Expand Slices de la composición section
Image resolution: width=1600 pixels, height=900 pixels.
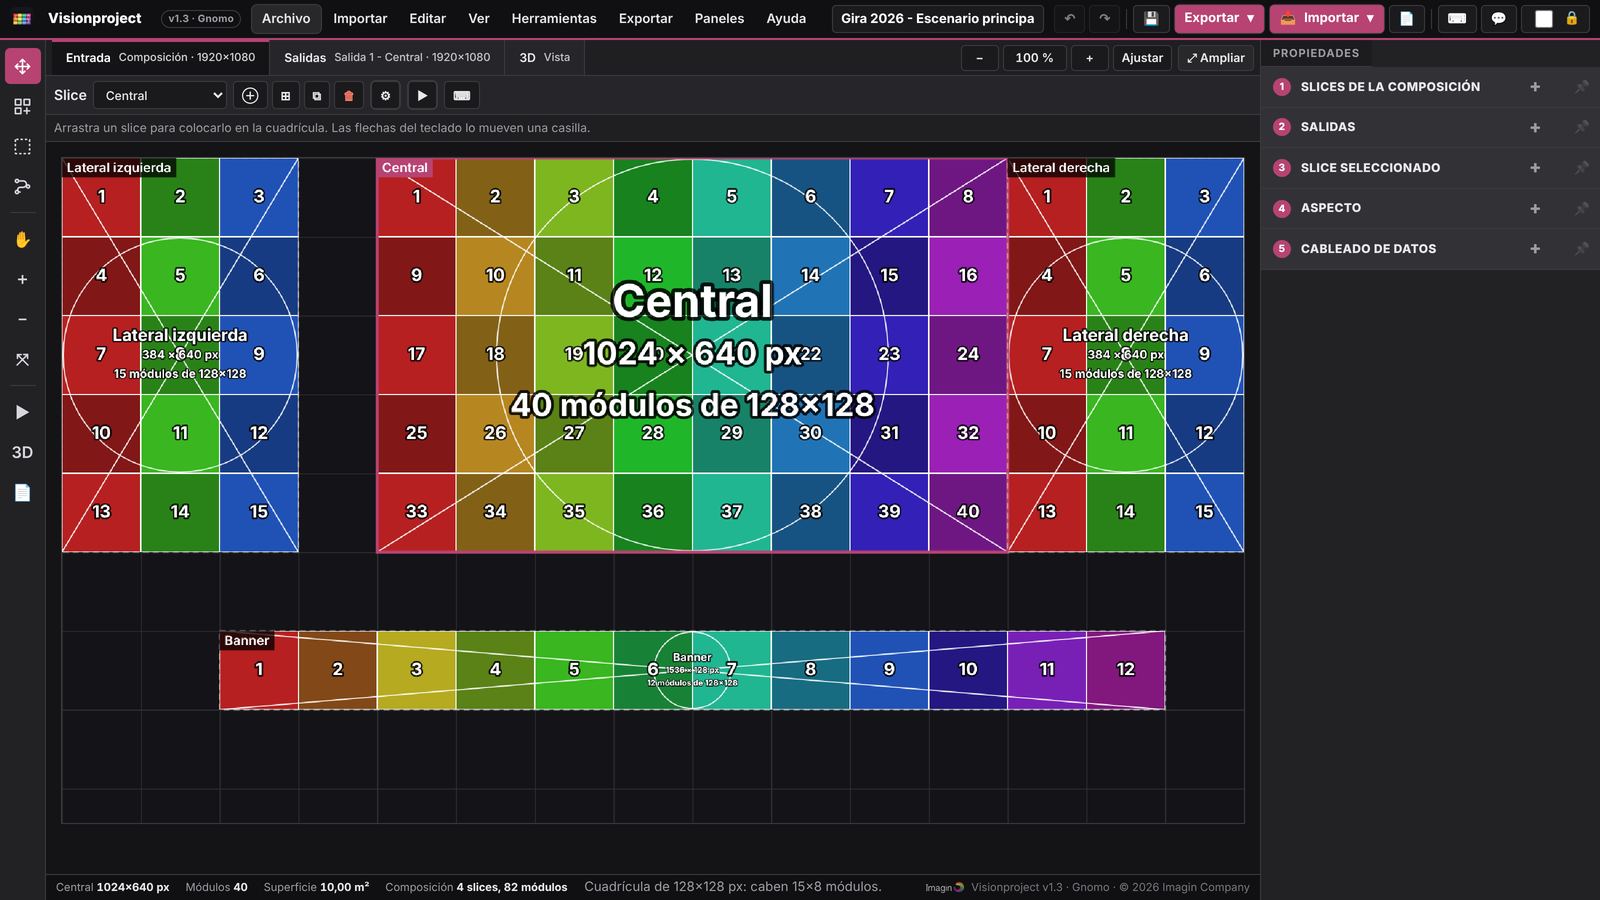pos(1535,87)
